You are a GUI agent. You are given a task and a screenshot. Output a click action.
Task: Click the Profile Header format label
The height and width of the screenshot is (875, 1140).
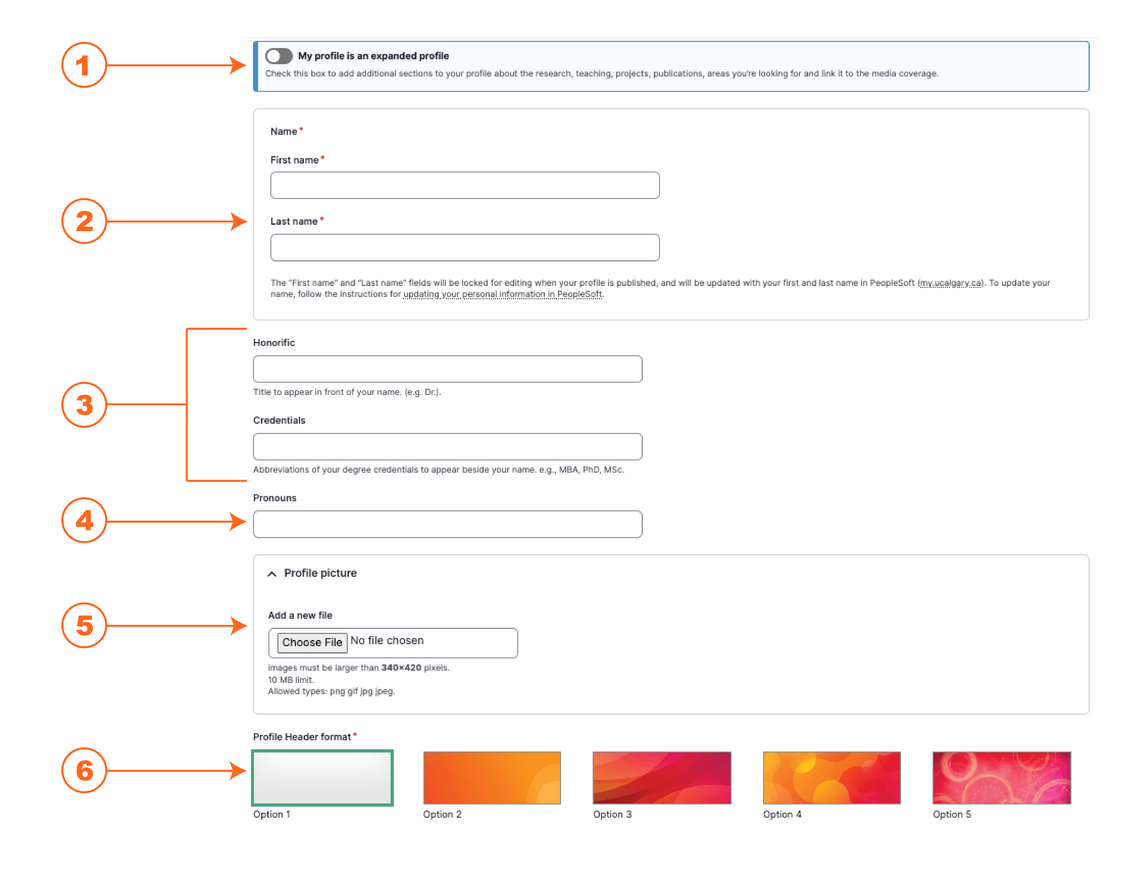(x=301, y=736)
